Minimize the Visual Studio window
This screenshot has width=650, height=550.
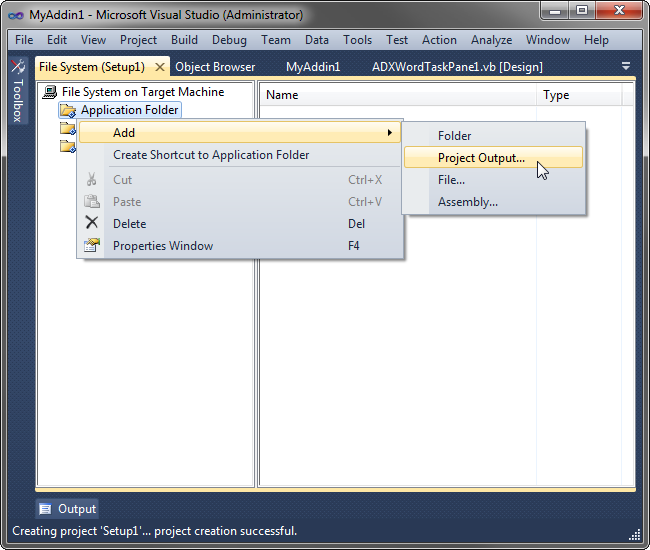coord(555,11)
